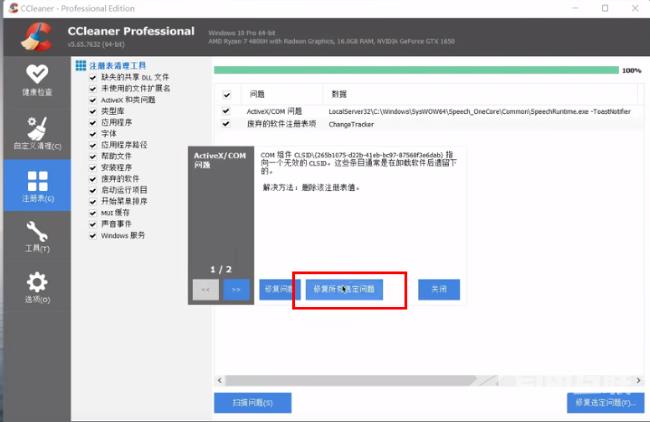
Task: Toggle ActiveX 和类问题 checkbox
Action: click(93, 100)
